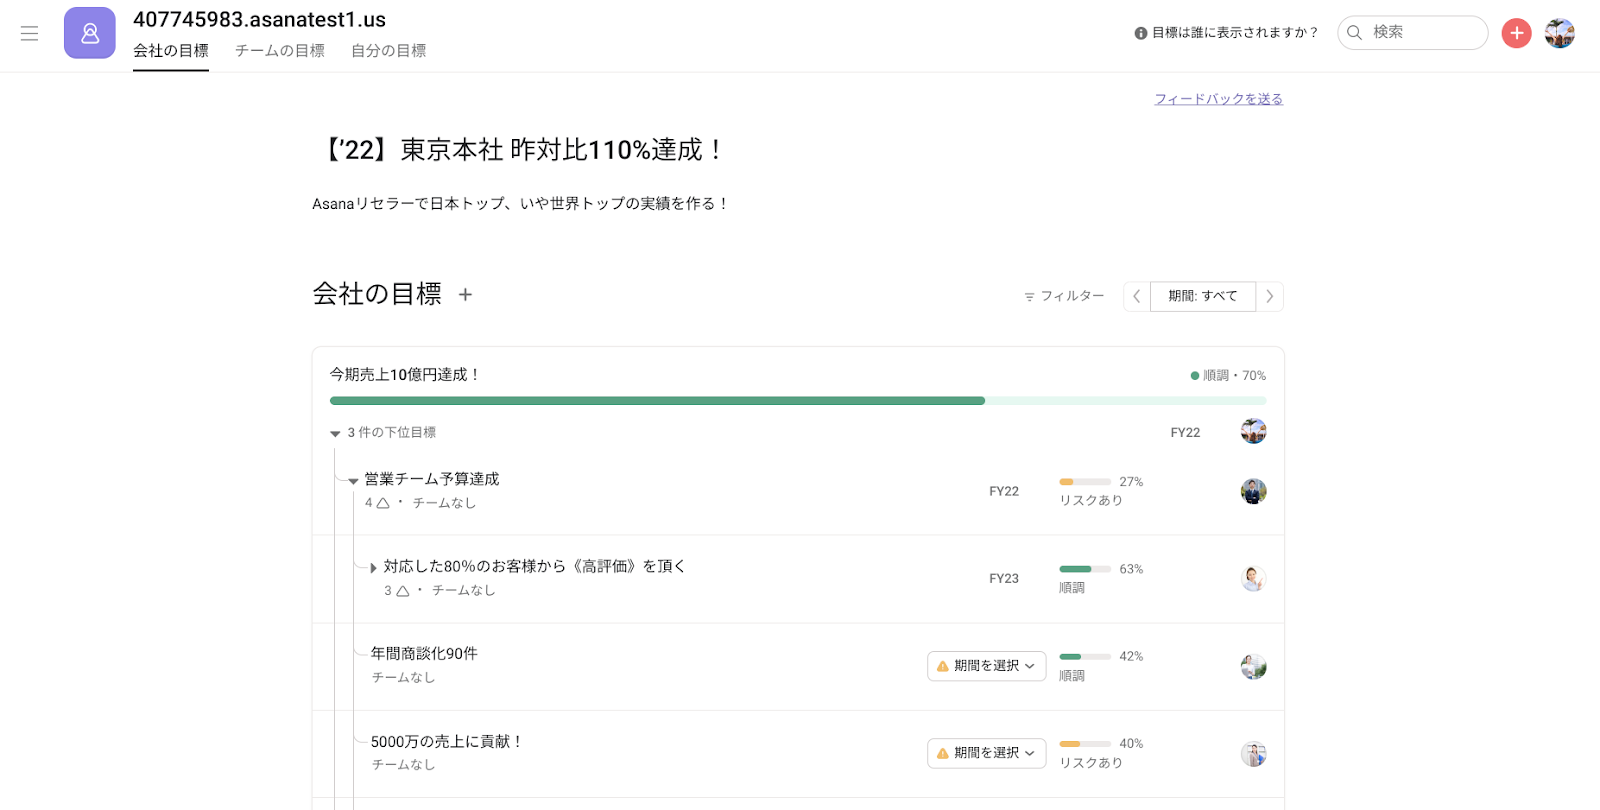Click 目標は誰に表示されますか？ link

[x=1235, y=33]
